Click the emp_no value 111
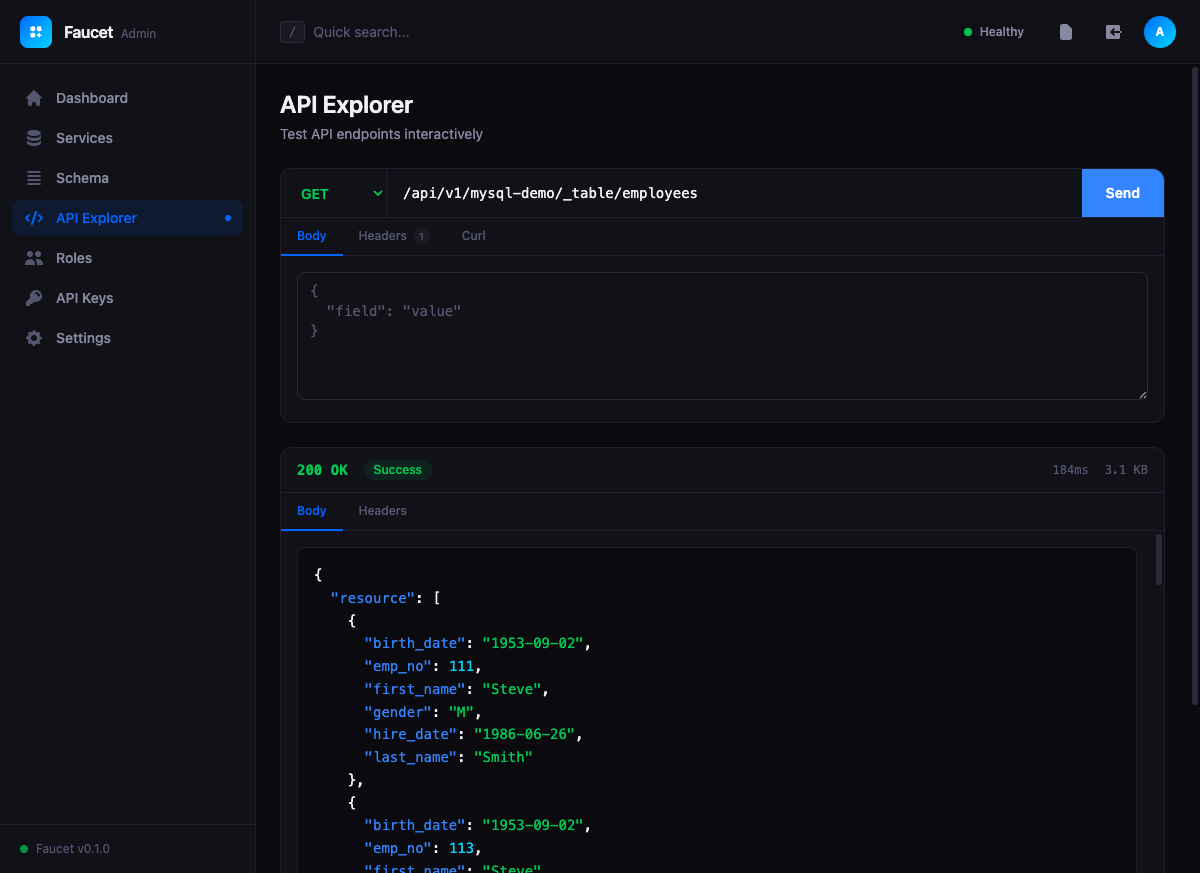Image resolution: width=1200 pixels, height=873 pixels. pyautogui.click(x=461, y=666)
